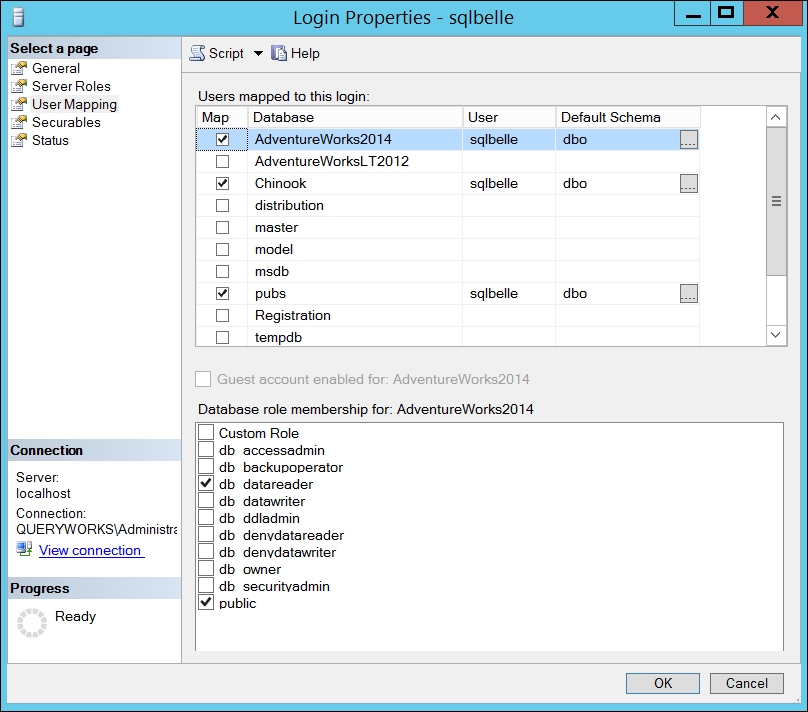Viewport: 808px width, 712px height.
Task: Click the View connection icon
Action: click(x=24, y=549)
